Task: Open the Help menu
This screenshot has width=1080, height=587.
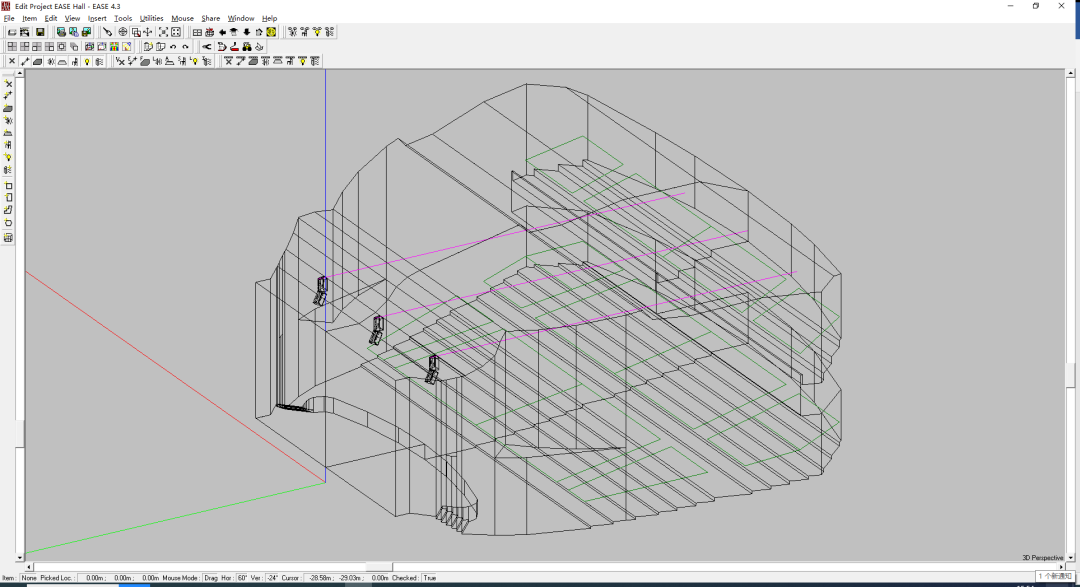Action: pyautogui.click(x=269, y=19)
